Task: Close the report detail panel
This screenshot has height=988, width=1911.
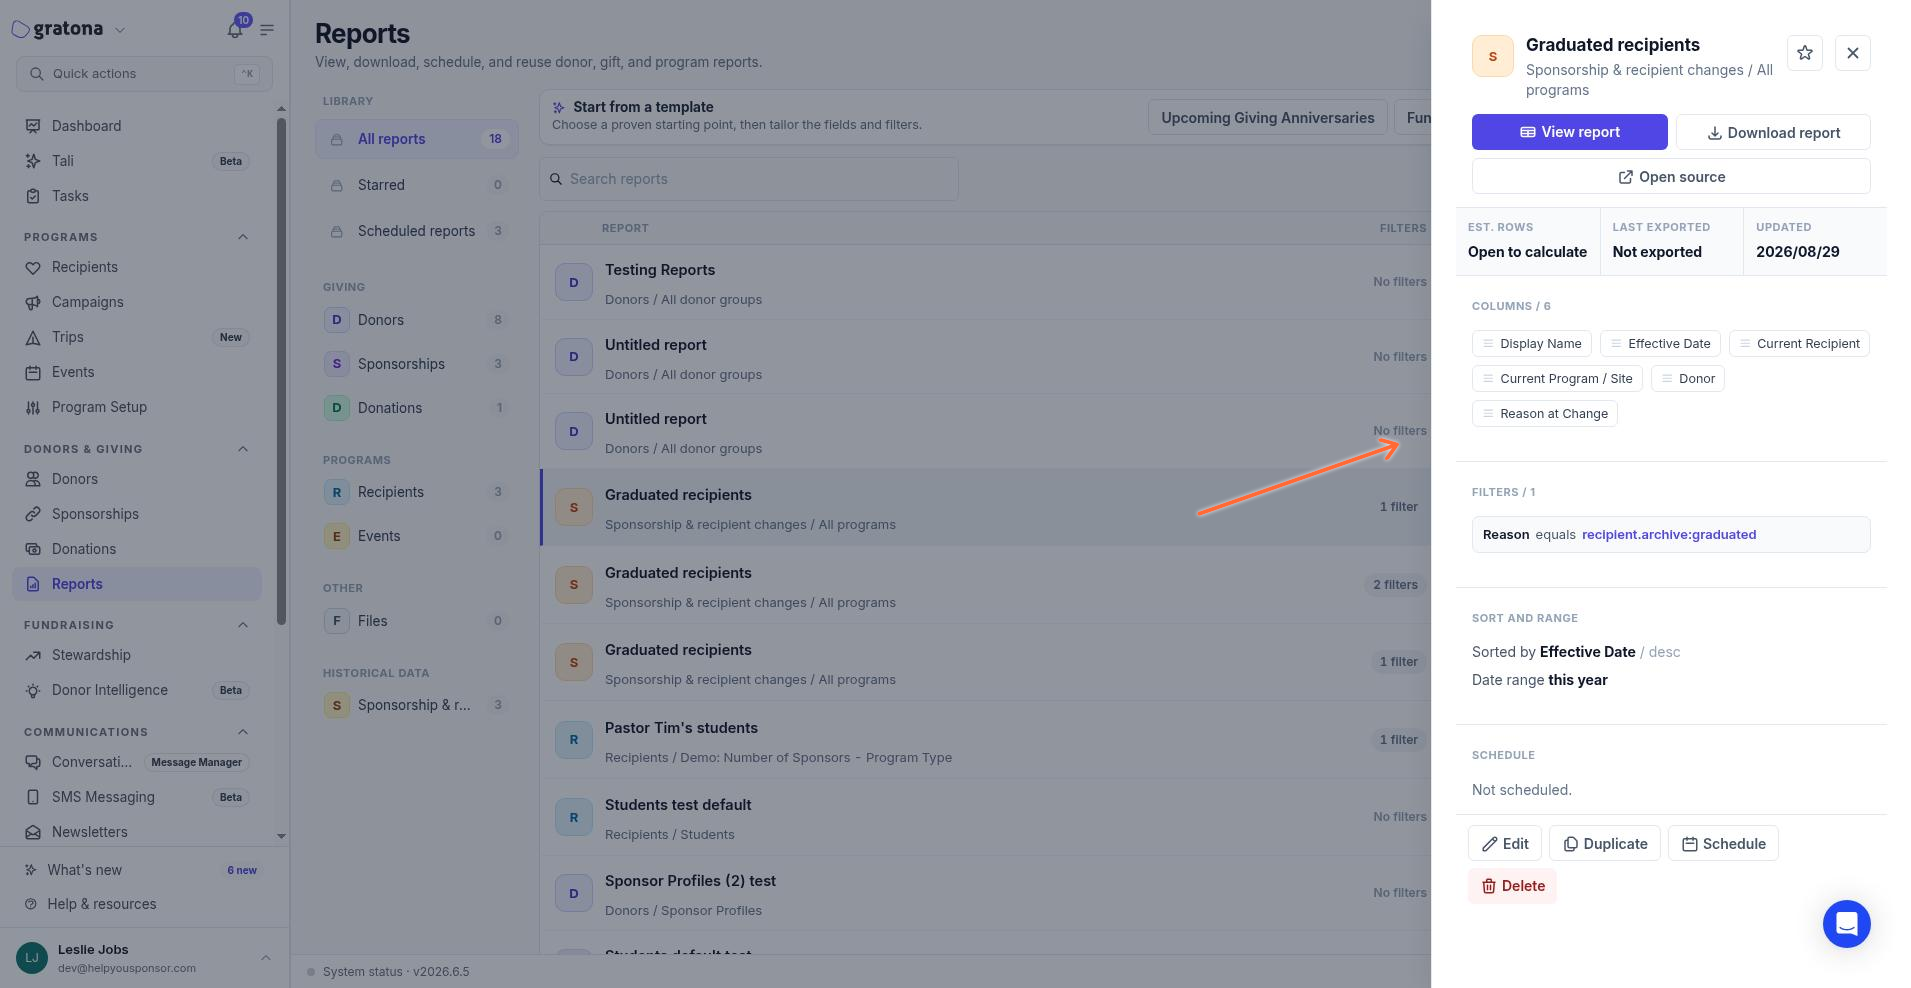Action: point(1852,53)
